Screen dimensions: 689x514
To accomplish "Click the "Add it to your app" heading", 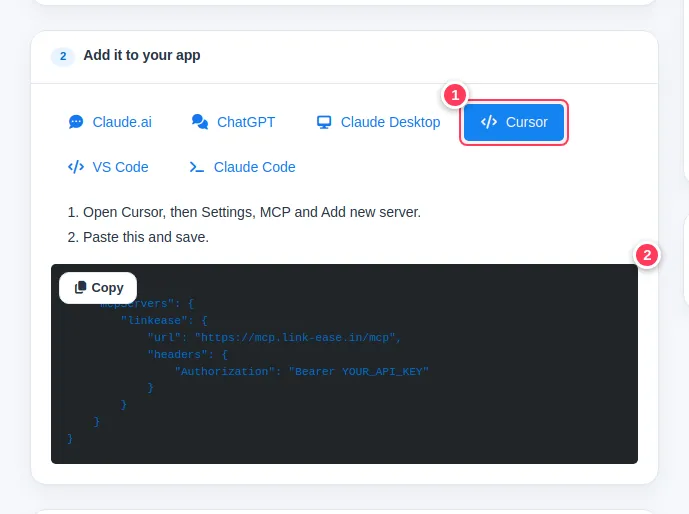I will tap(142, 55).
